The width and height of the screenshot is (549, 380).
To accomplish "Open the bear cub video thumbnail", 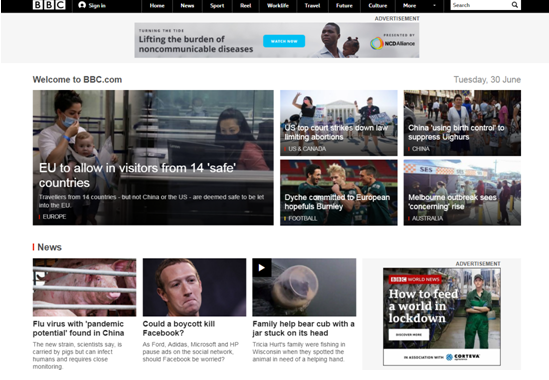I will coord(304,287).
